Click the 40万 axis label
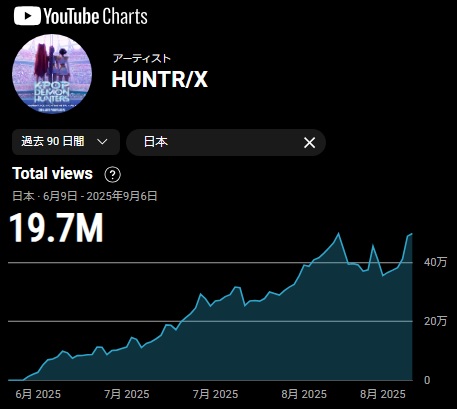Screen dimensions: 457x409 [435, 262]
